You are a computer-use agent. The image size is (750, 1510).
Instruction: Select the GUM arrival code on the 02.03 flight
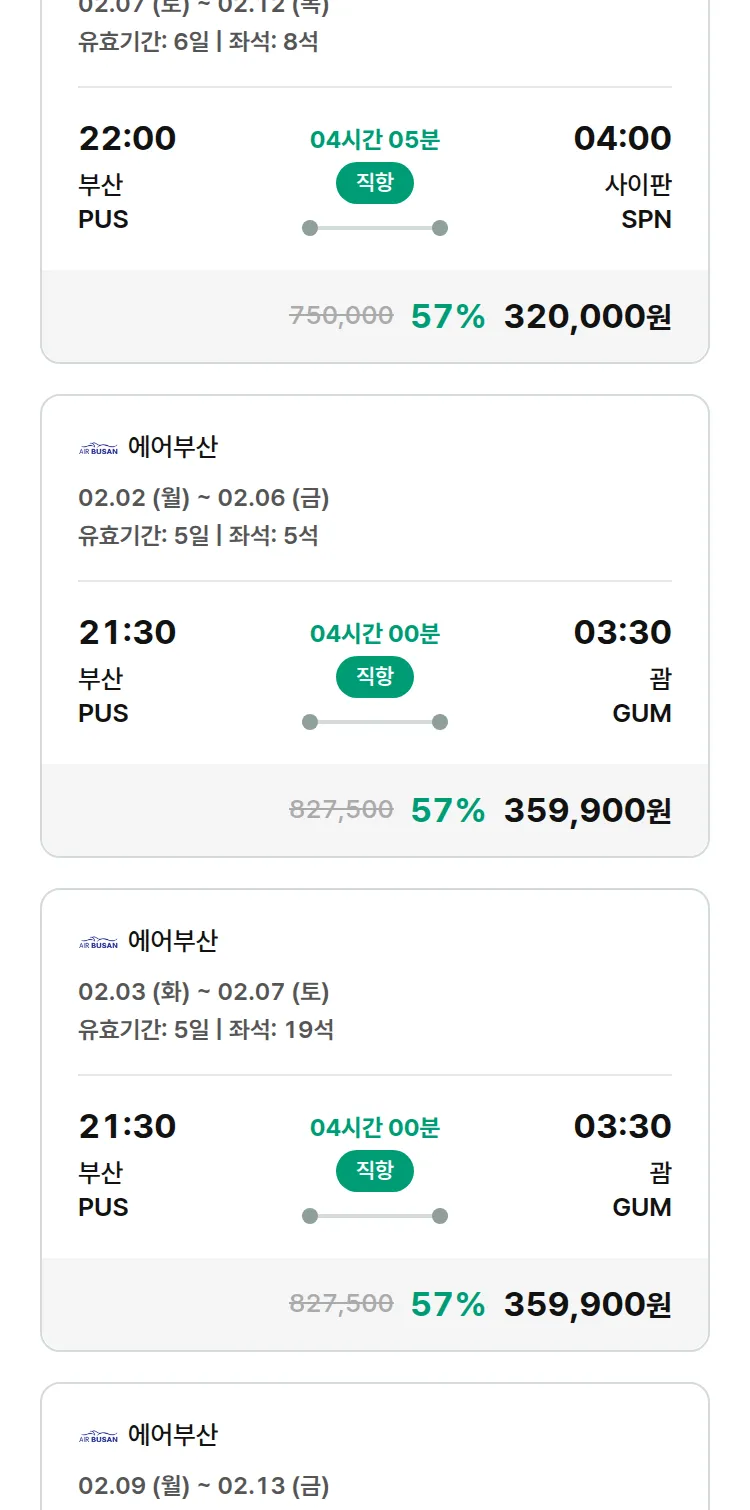[641, 1208]
